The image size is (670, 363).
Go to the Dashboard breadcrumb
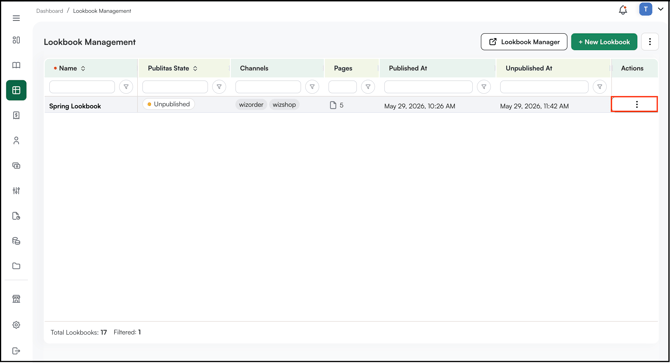(50, 11)
